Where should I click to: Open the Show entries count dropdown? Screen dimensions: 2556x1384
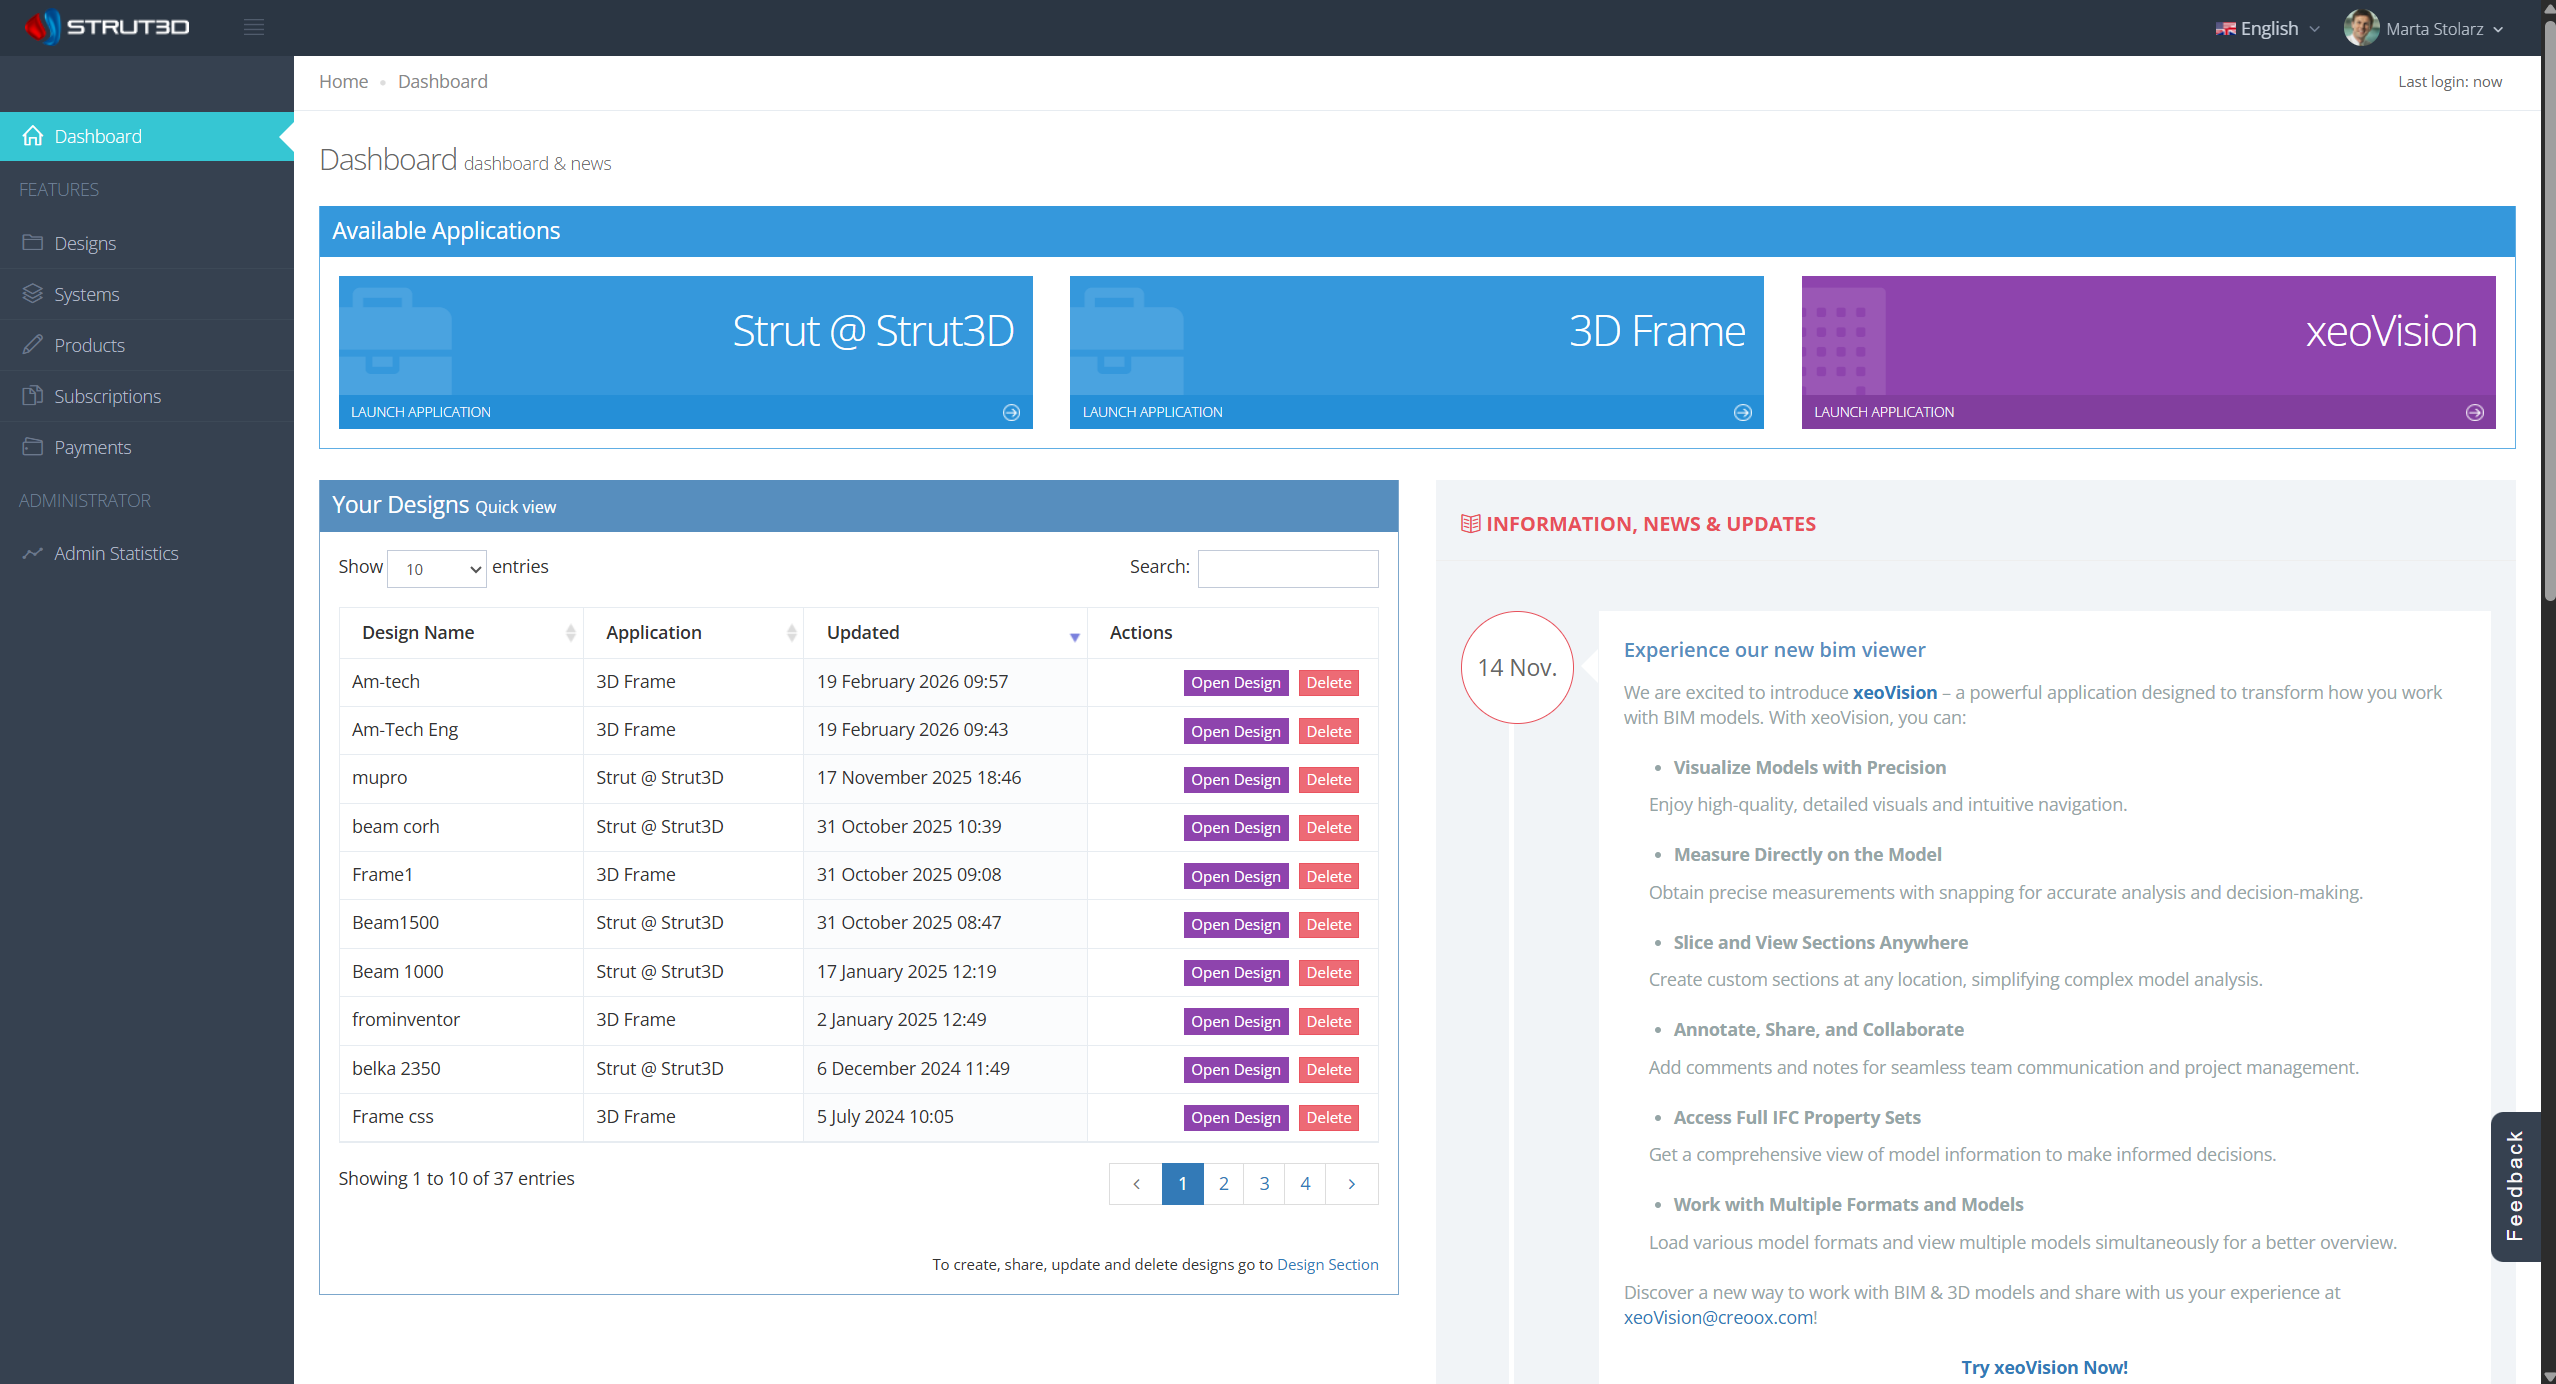(x=436, y=569)
